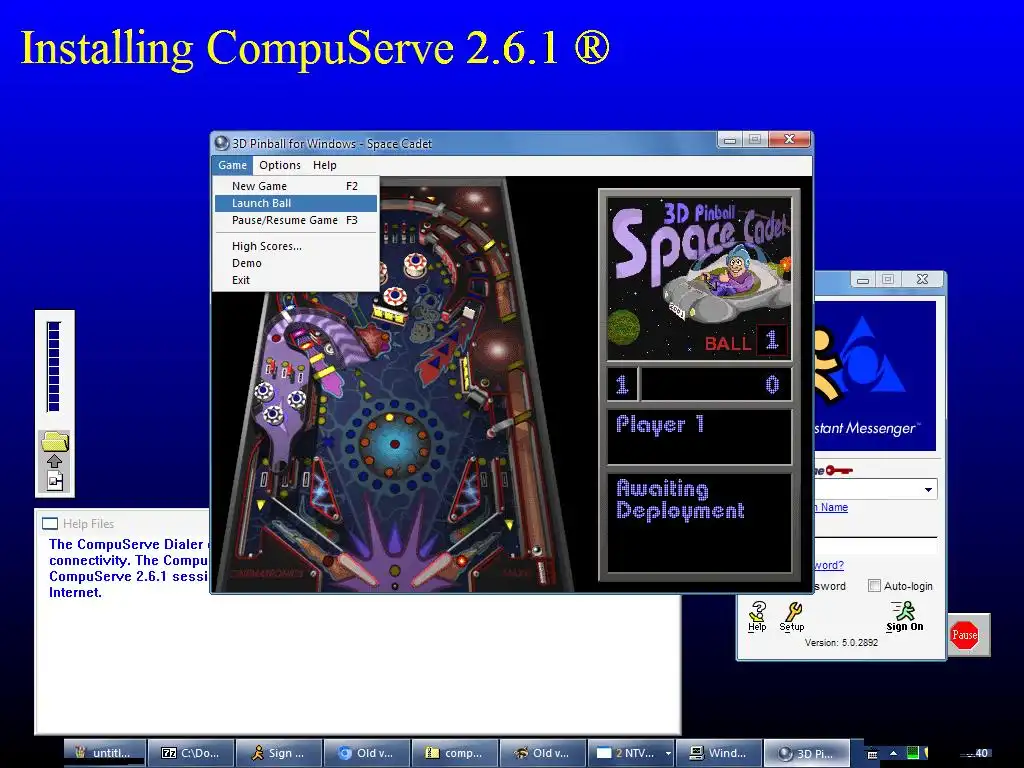Toggle the Auto-login checkbox

point(874,586)
